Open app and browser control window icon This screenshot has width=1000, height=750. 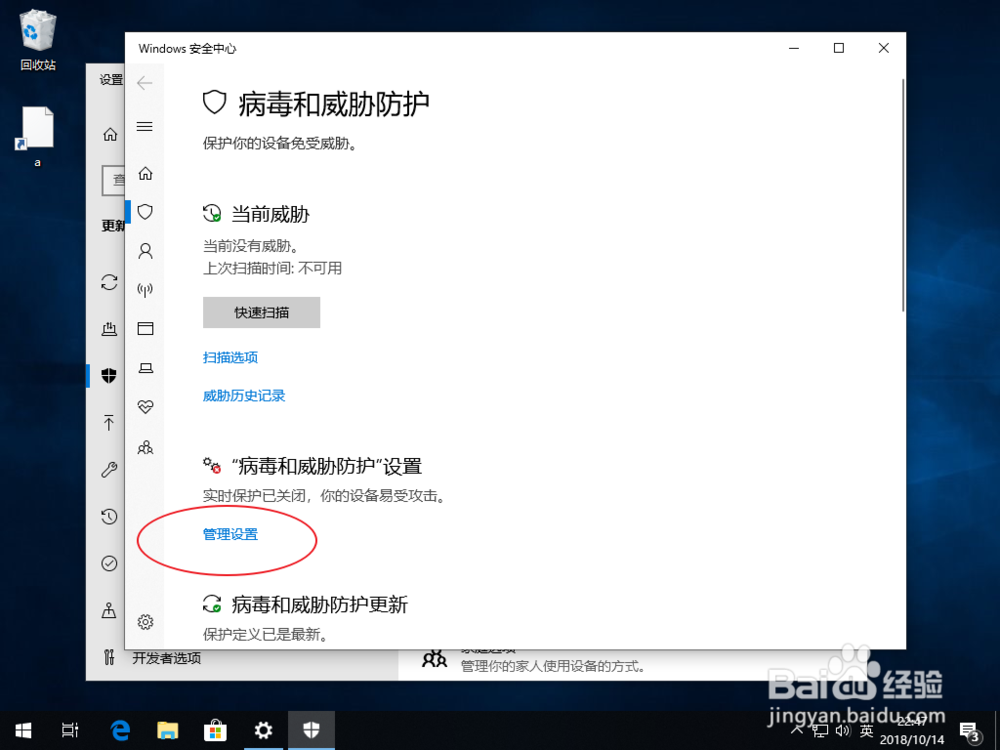pos(145,328)
